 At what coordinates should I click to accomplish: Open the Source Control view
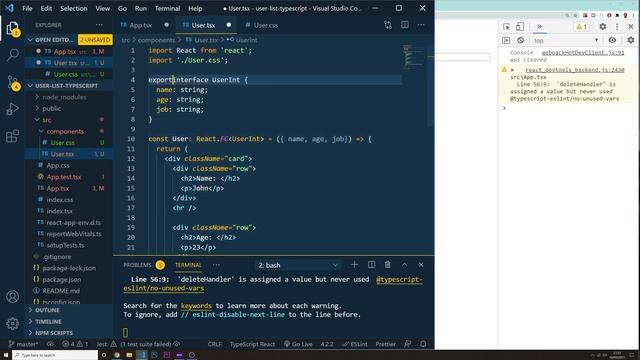[12, 82]
